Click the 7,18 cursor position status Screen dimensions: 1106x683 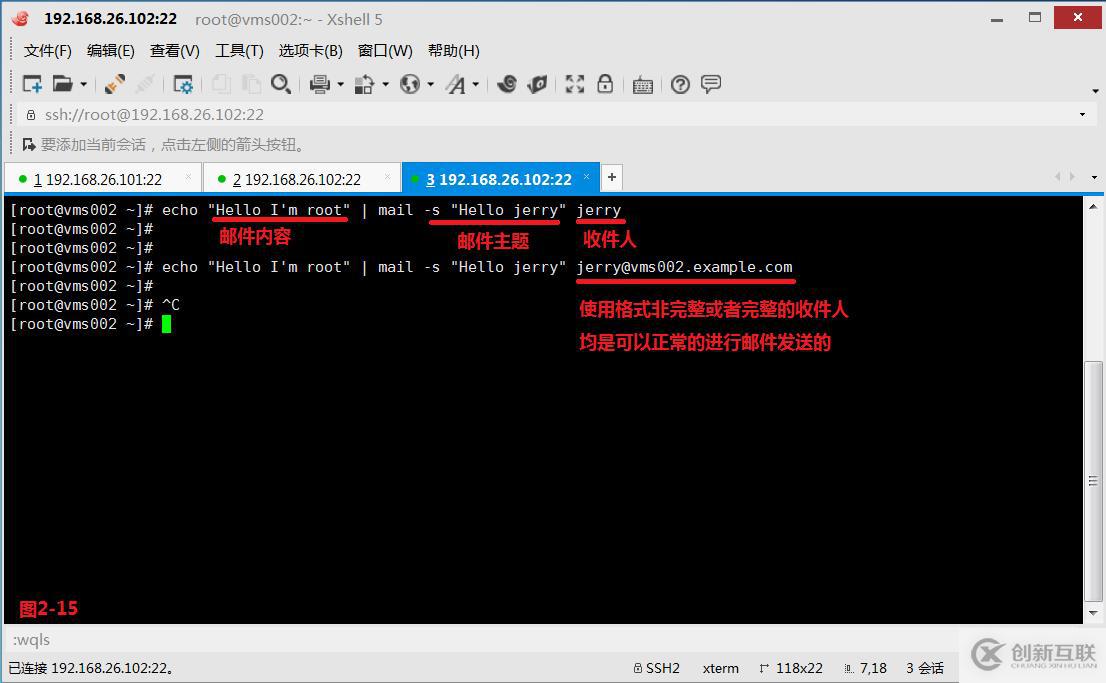865,668
